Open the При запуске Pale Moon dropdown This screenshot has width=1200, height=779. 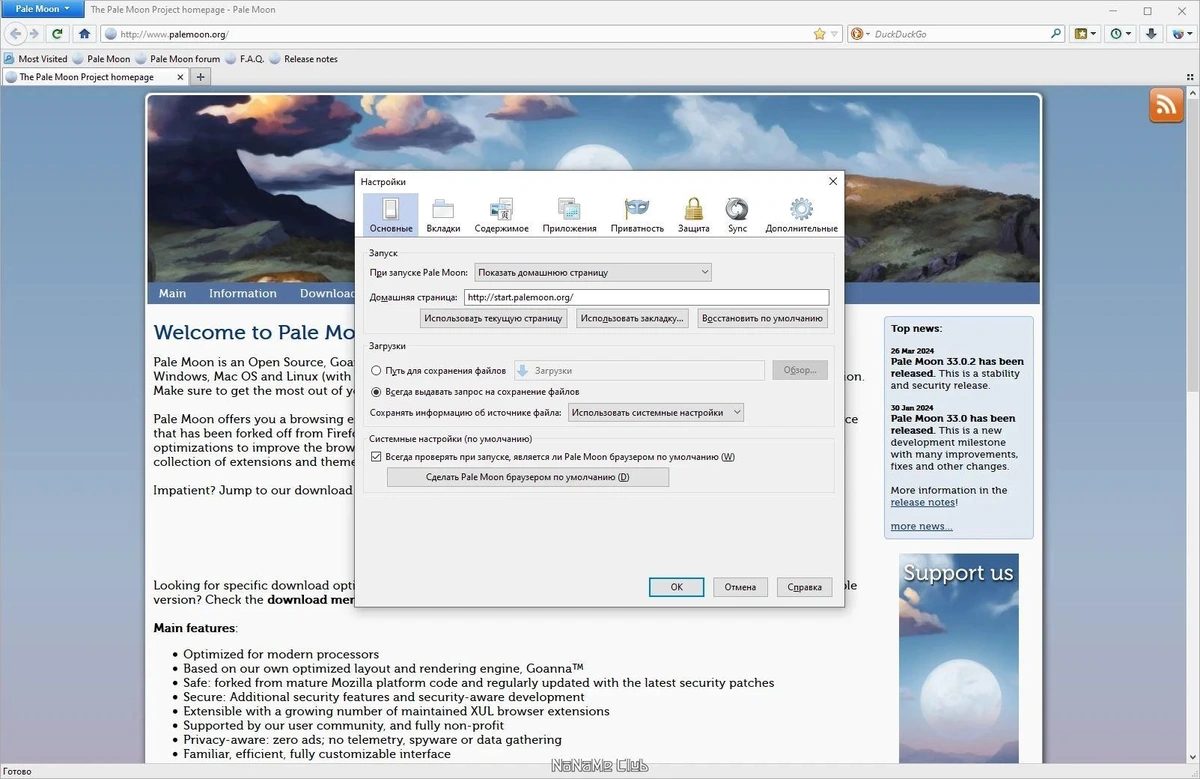592,272
